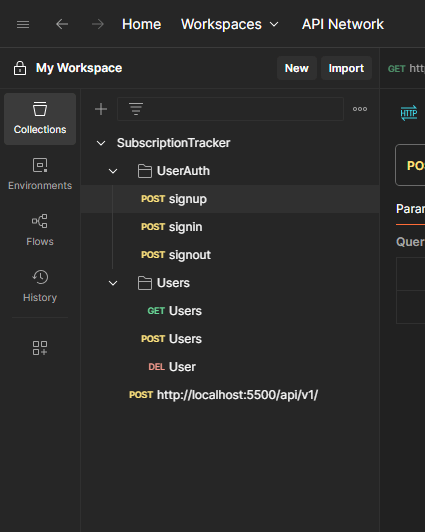The width and height of the screenshot is (425, 532).
Task: Open the POST Users request
Action: click(230, 339)
